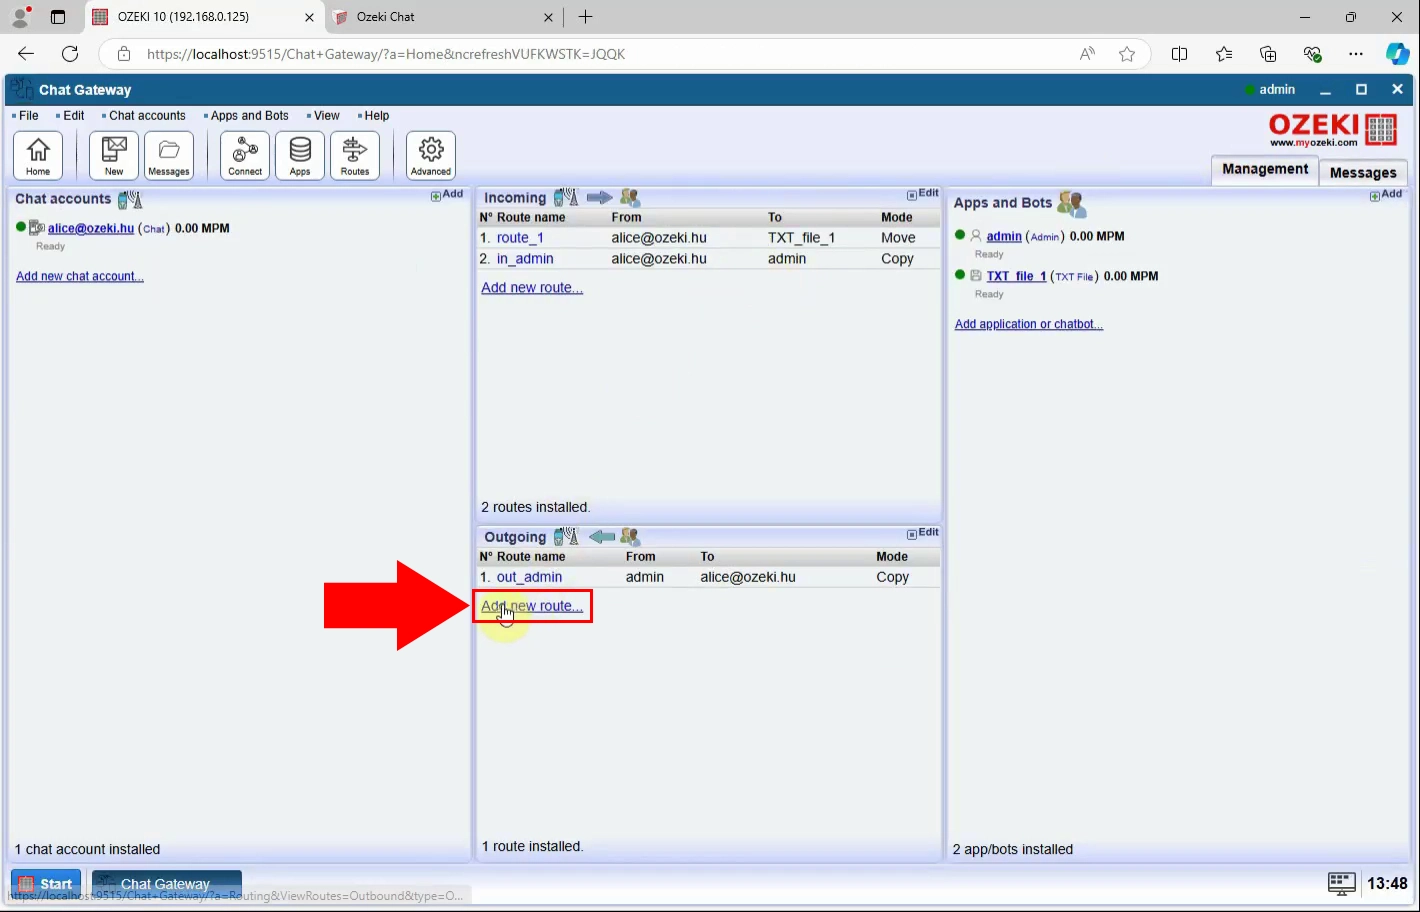1420x912 pixels.
Task: Click '1 chat account installed' status text
Action: (x=87, y=849)
